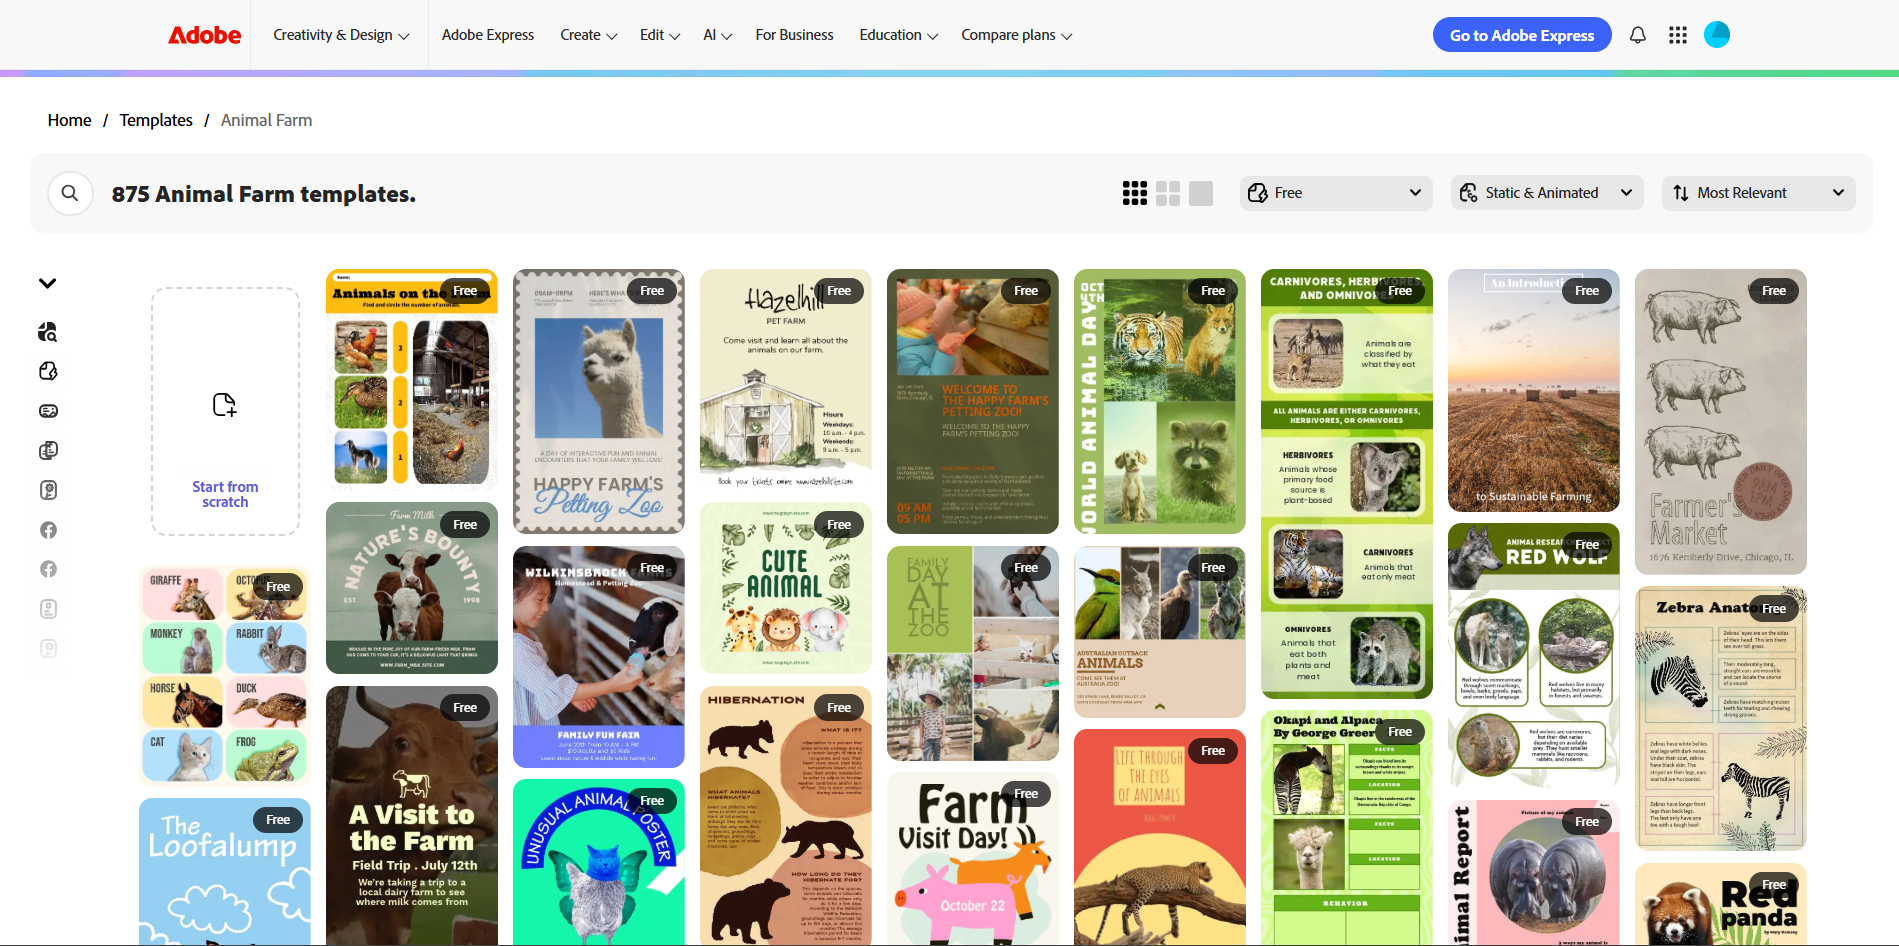Click the Facebook post filter icon in sidebar
This screenshot has width=1899, height=946.
(48, 530)
